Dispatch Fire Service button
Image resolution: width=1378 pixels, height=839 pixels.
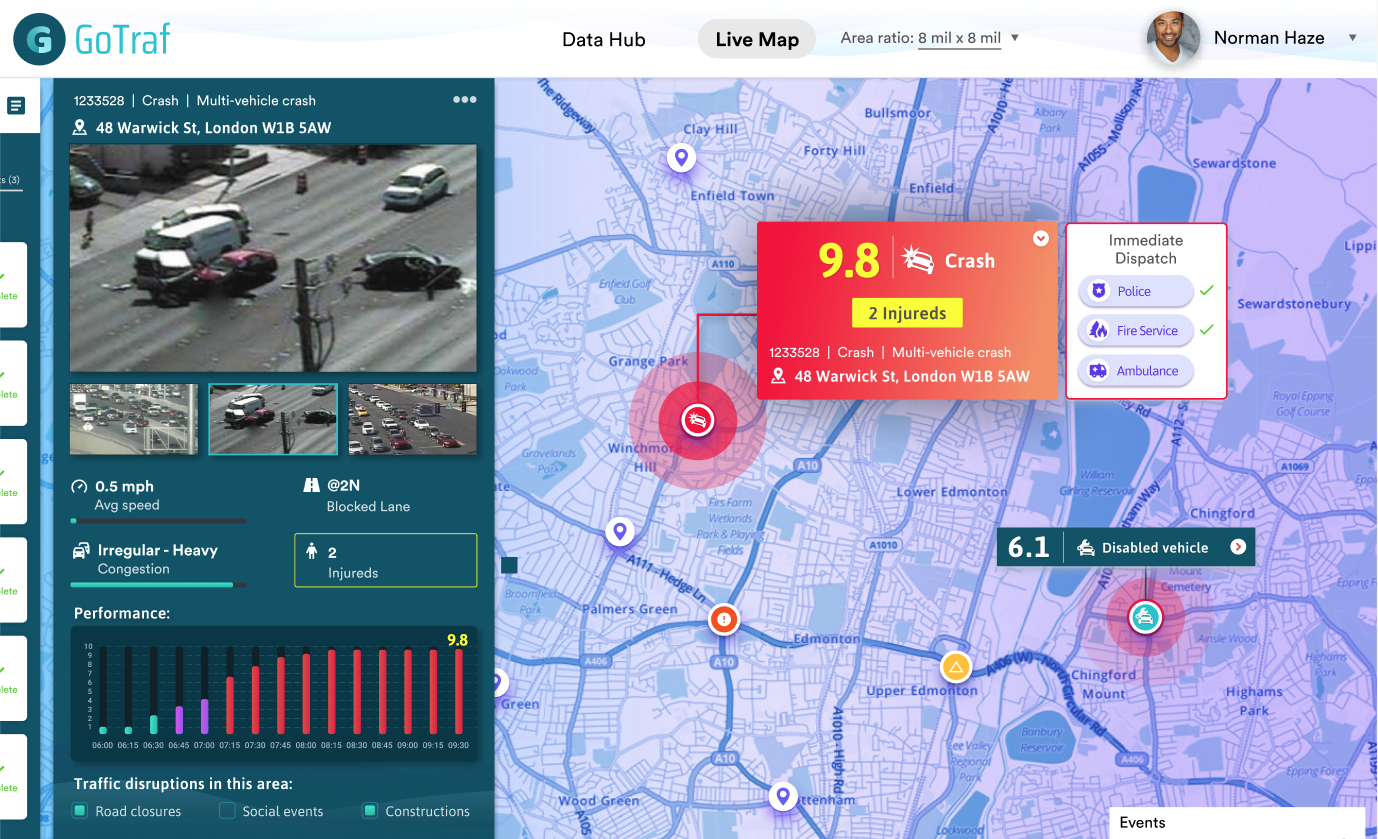coord(1136,331)
